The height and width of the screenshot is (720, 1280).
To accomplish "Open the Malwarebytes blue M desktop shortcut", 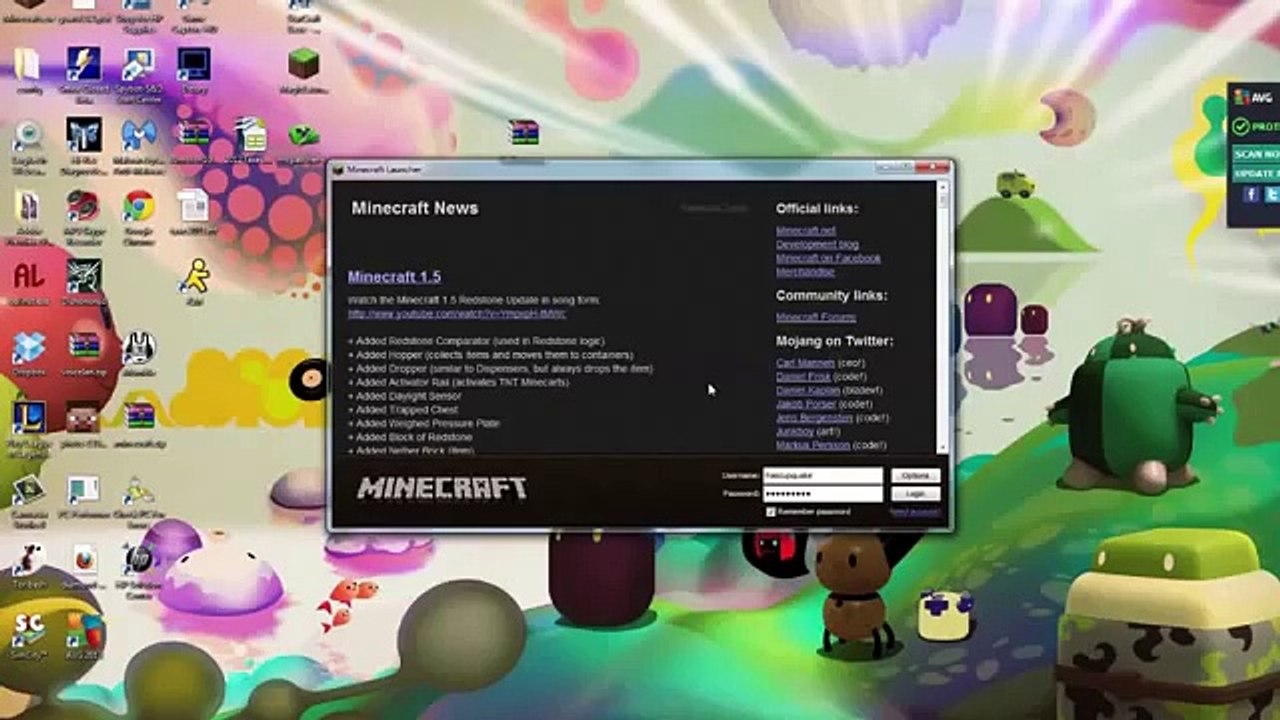I will (x=139, y=135).
